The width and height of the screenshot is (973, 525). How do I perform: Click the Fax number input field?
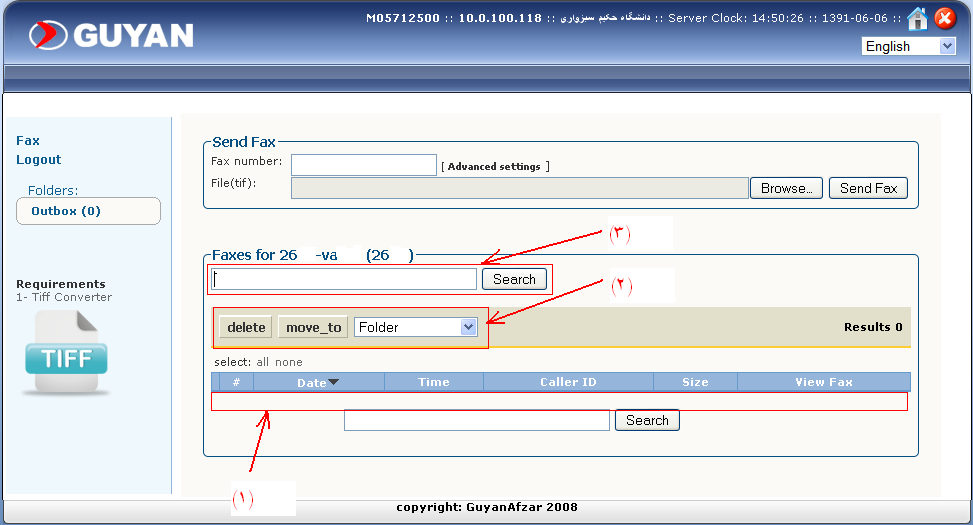point(363,165)
